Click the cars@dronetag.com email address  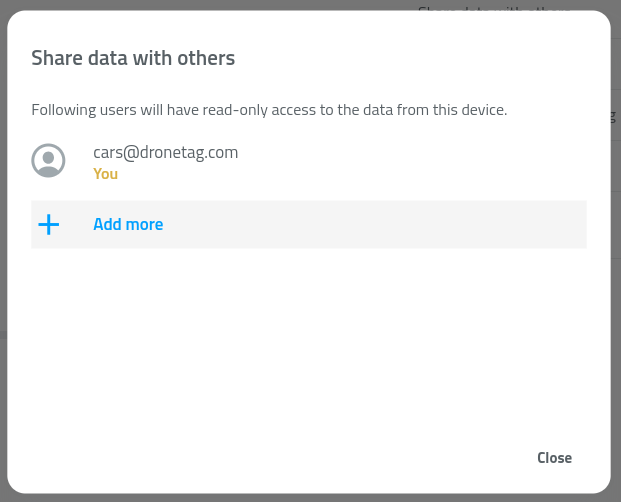[x=165, y=152]
